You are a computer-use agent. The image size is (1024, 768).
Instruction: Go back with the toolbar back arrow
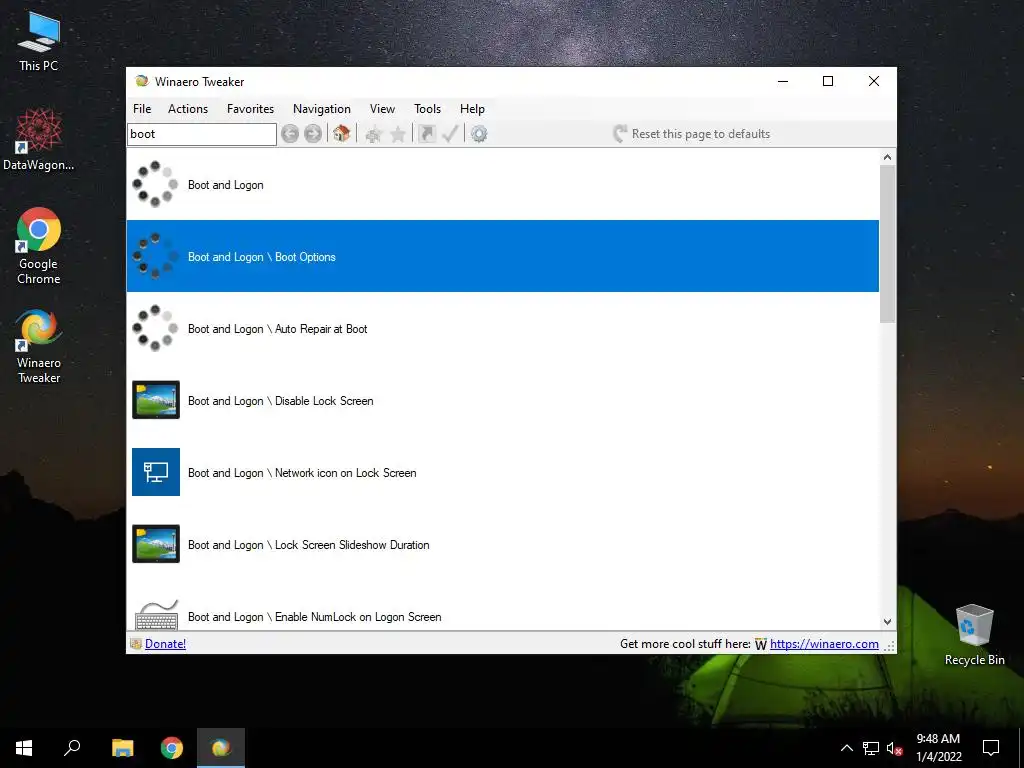pyautogui.click(x=290, y=134)
